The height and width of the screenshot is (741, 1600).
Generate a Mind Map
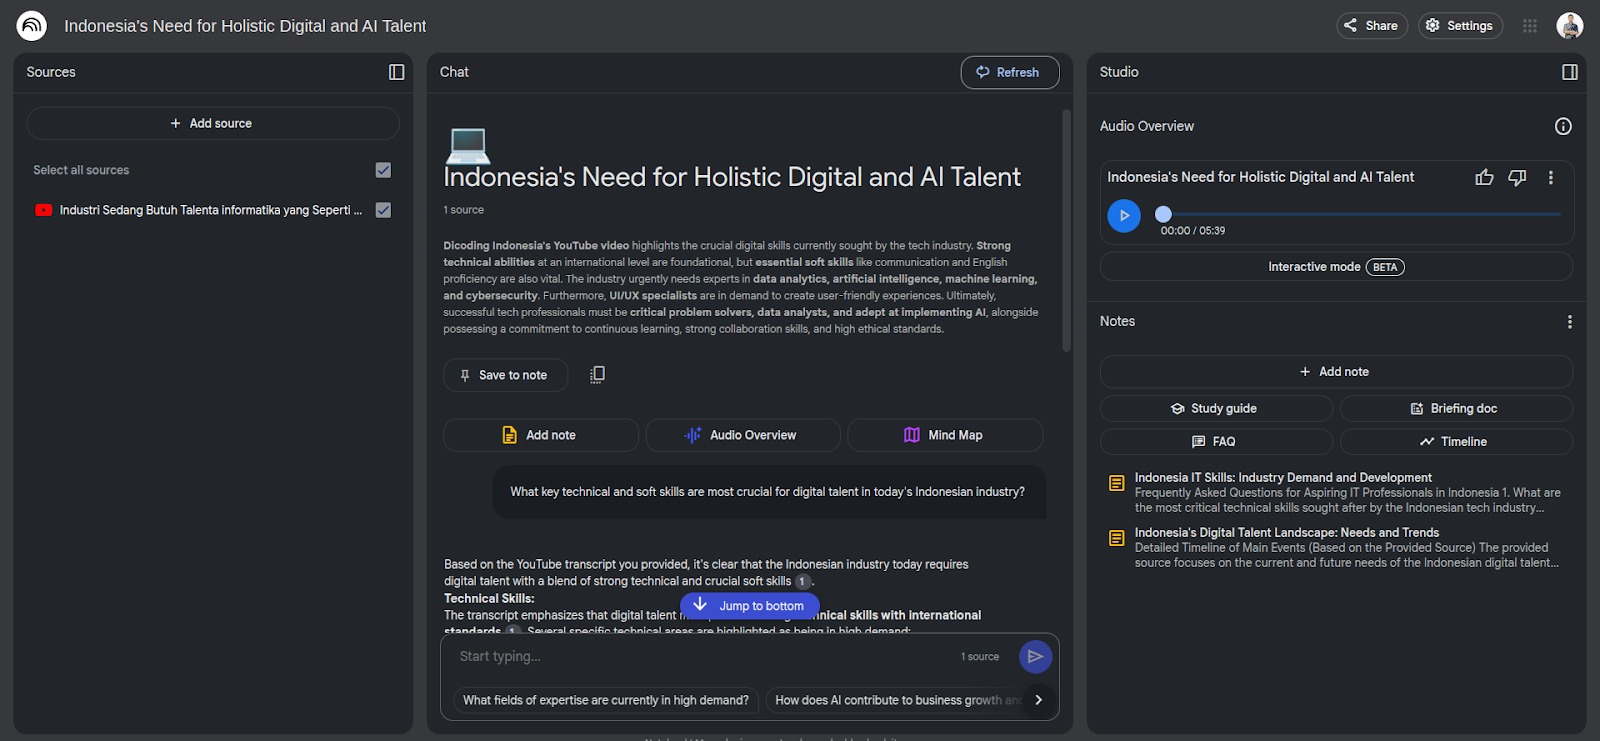pyautogui.click(x=944, y=435)
